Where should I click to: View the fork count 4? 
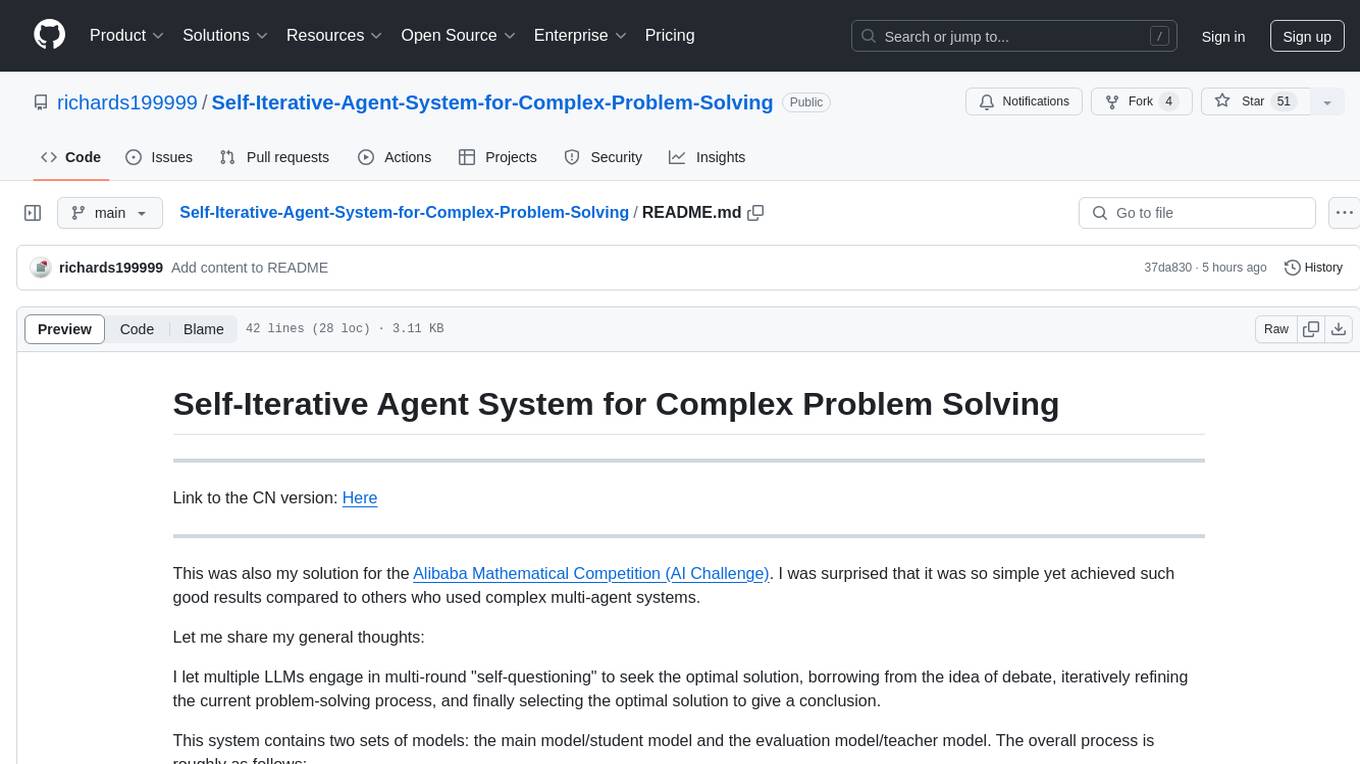(1169, 102)
